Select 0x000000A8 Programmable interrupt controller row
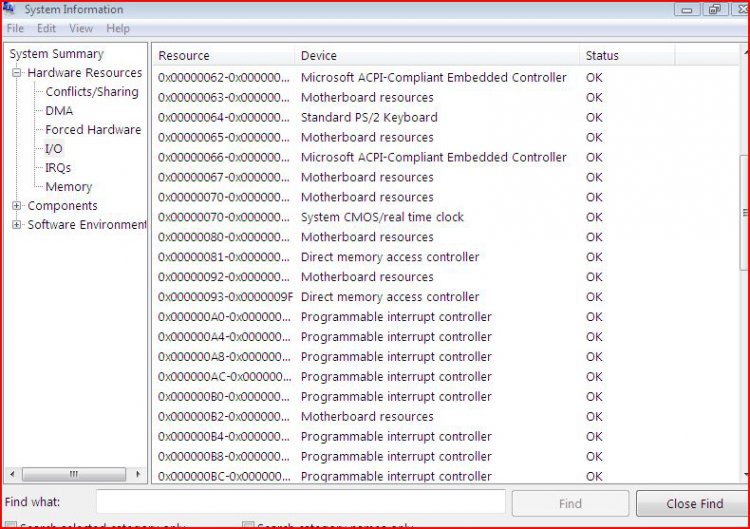This screenshot has height=529, width=750. pyautogui.click(x=380, y=357)
